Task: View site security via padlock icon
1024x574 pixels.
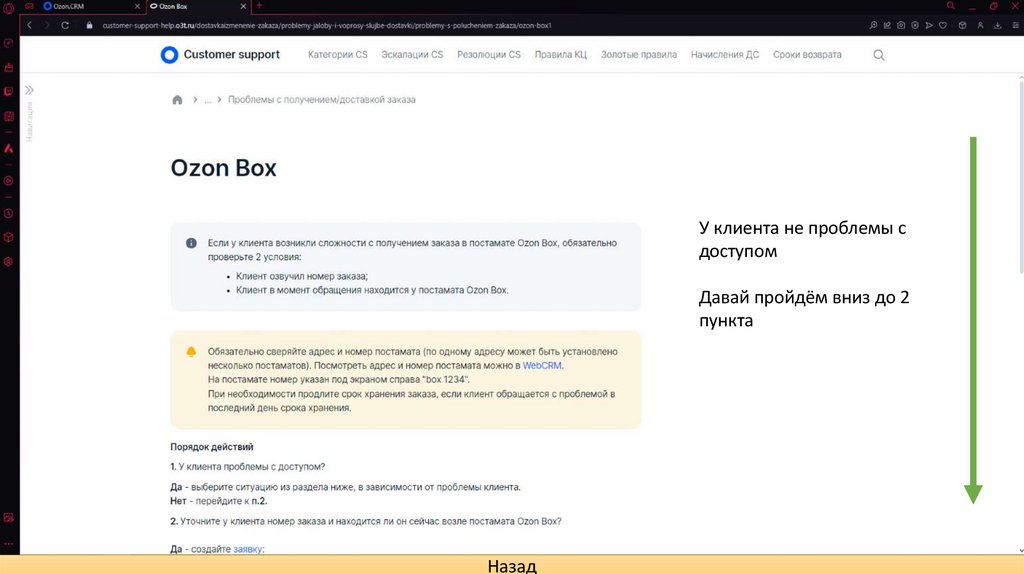Action: (89, 25)
